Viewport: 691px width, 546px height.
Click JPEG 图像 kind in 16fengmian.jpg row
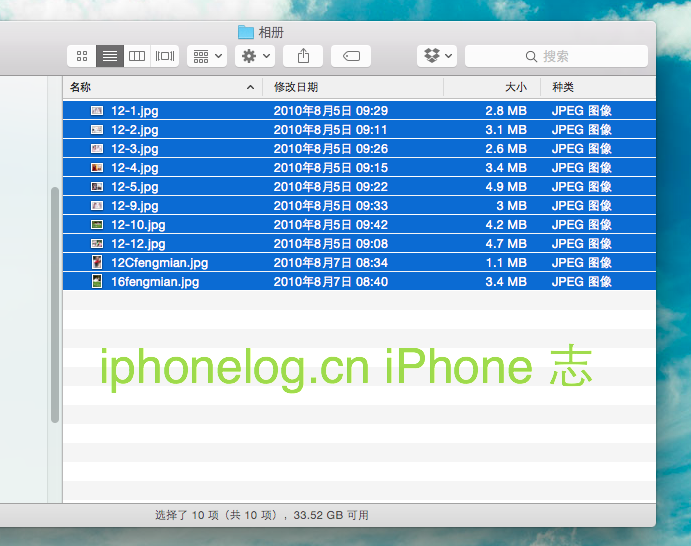pyautogui.click(x=582, y=282)
